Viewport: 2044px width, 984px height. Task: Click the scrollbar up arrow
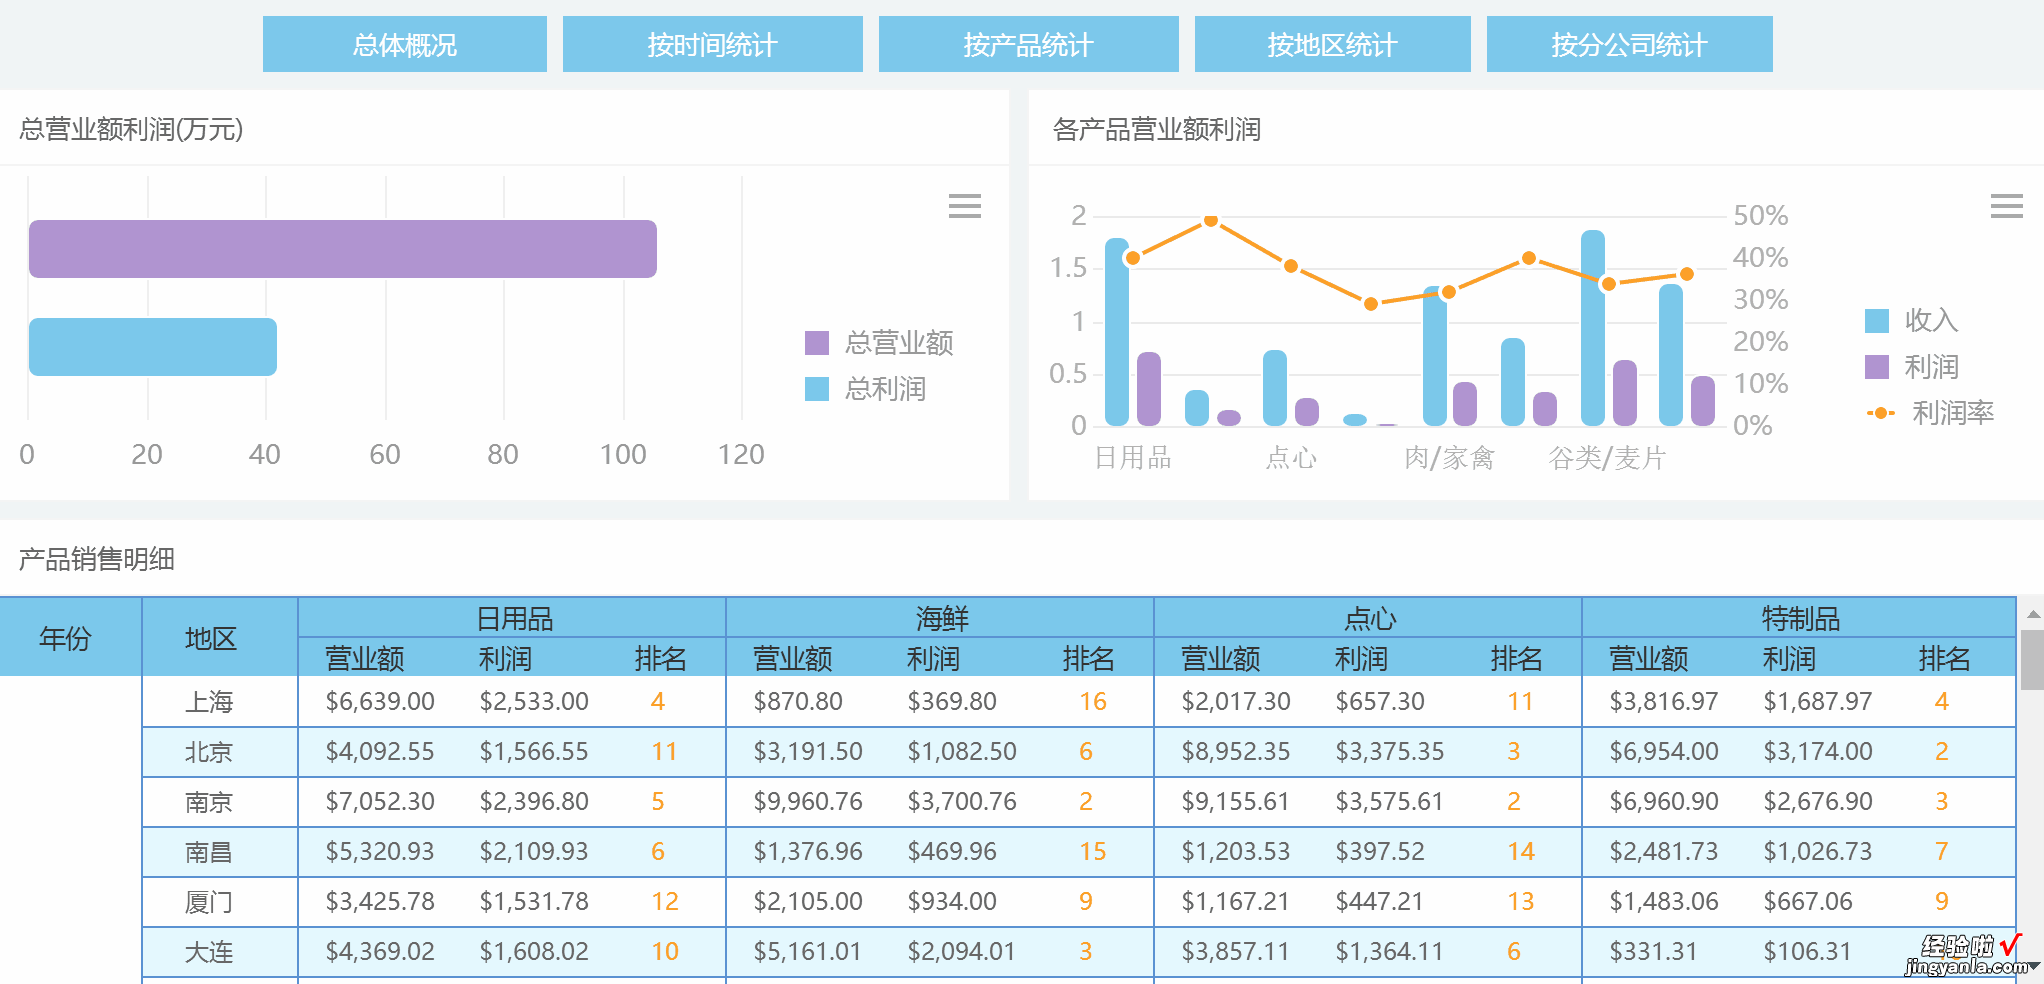(2032, 613)
